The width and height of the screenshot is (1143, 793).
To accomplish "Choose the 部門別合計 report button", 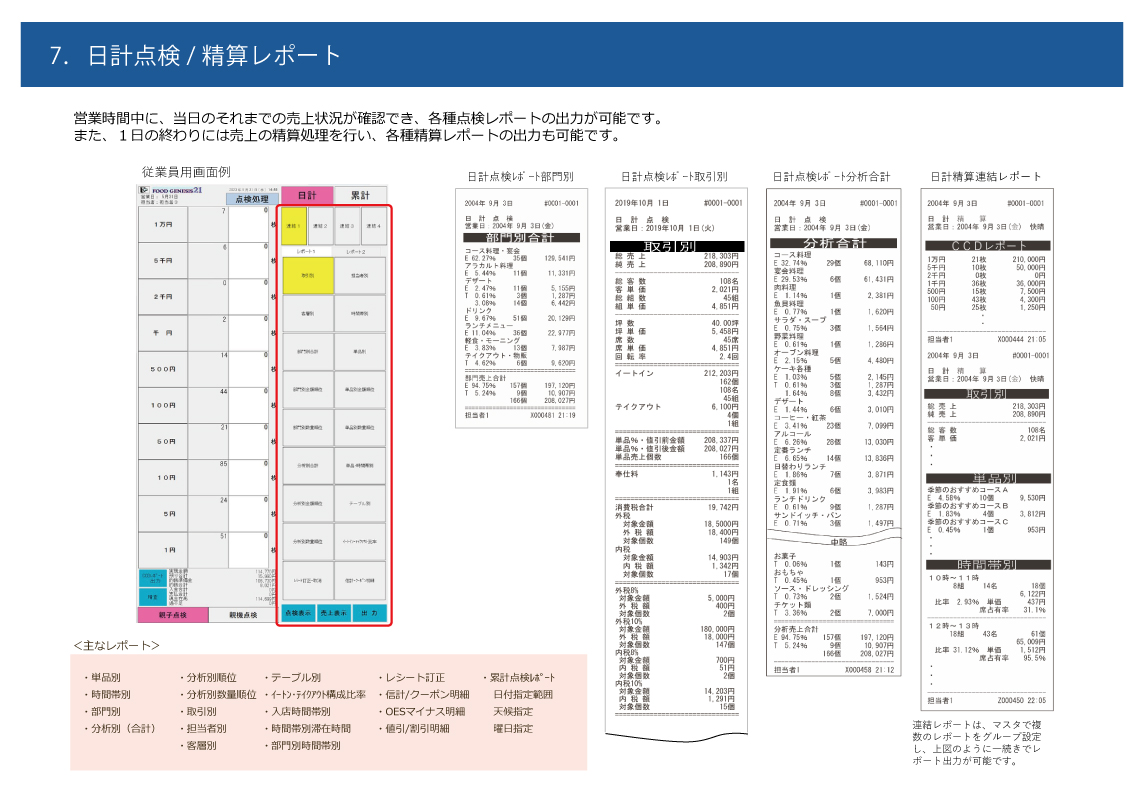I will pos(308,351).
